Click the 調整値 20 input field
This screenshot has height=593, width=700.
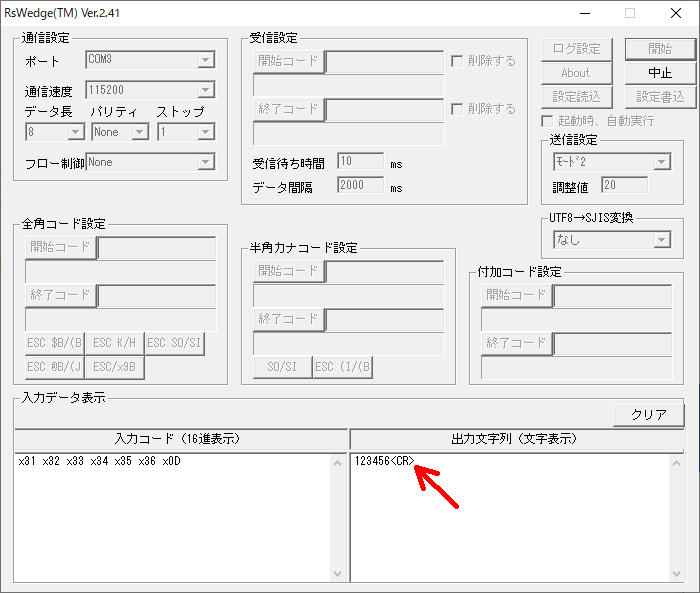624,185
